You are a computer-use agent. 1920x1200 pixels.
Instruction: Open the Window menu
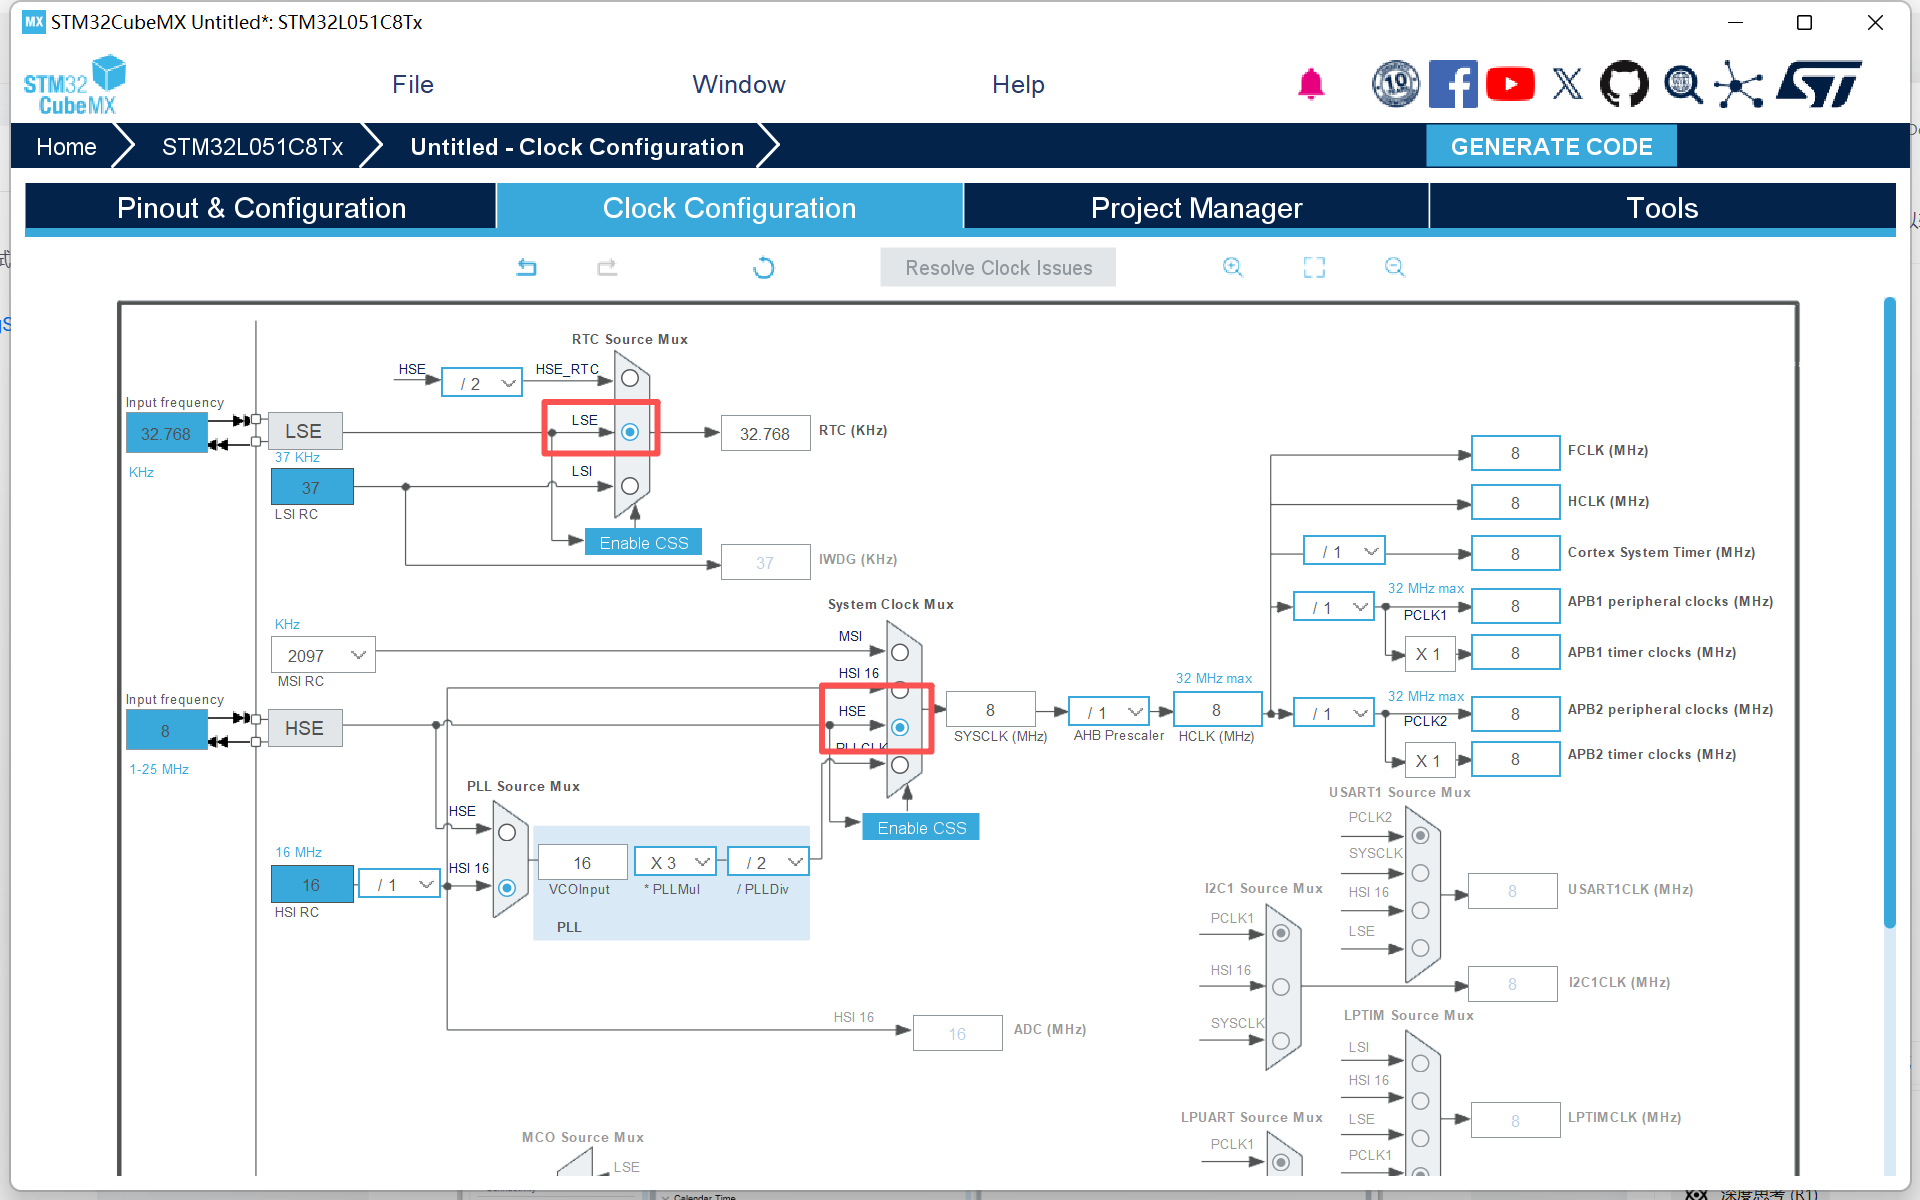(x=739, y=85)
